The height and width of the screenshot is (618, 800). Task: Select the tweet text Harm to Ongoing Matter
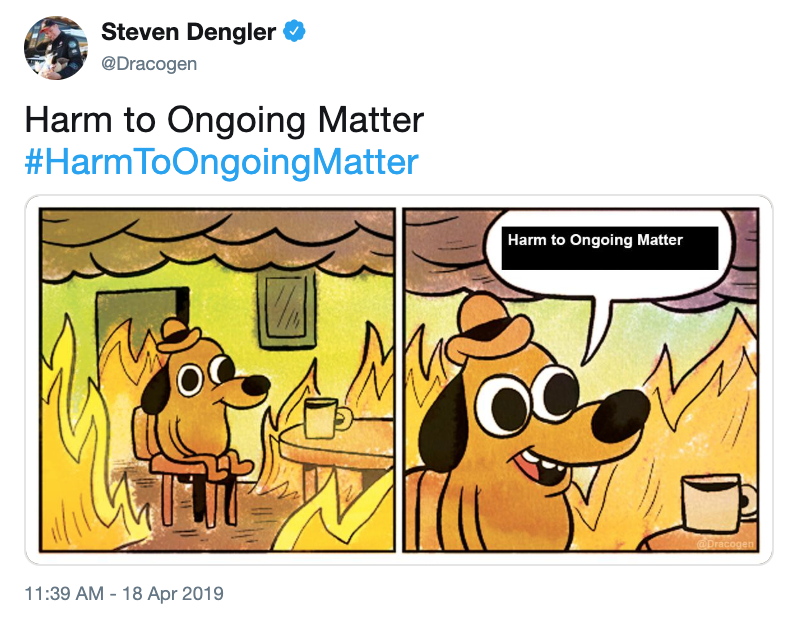point(225,119)
